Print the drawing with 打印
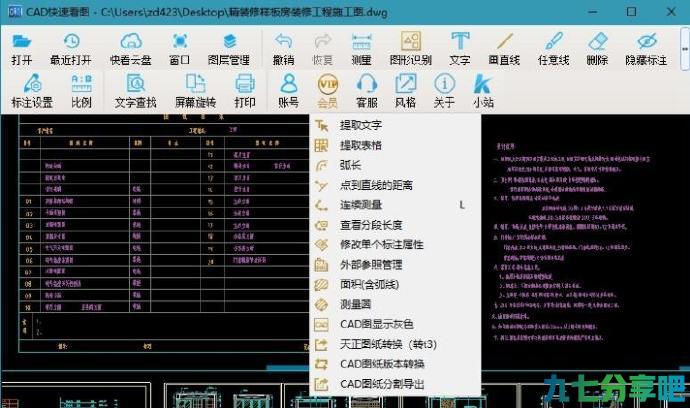 coord(245,91)
